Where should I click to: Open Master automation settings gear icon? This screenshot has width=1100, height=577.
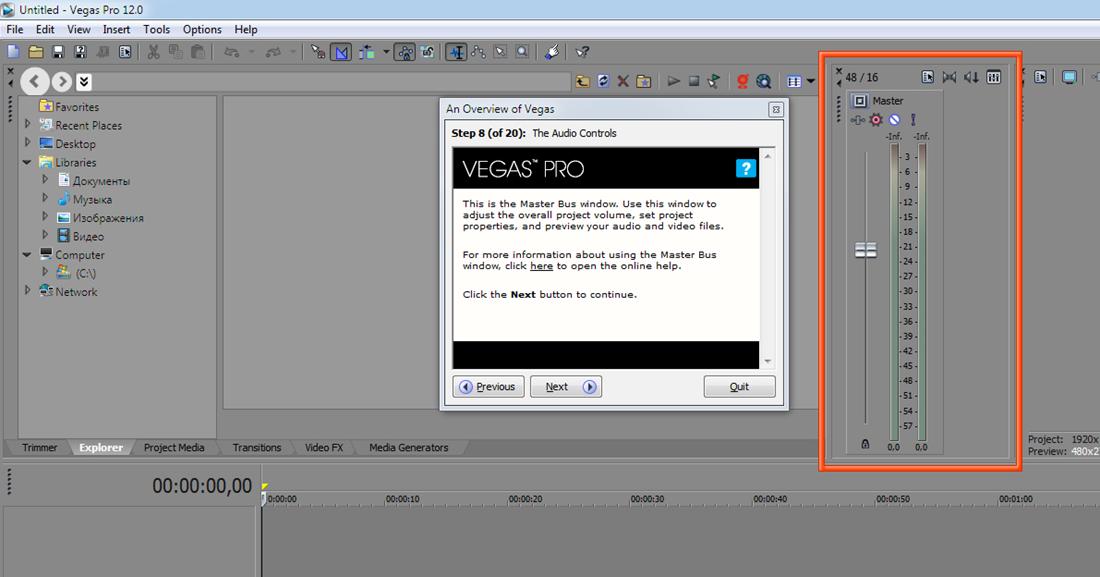point(876,120)
